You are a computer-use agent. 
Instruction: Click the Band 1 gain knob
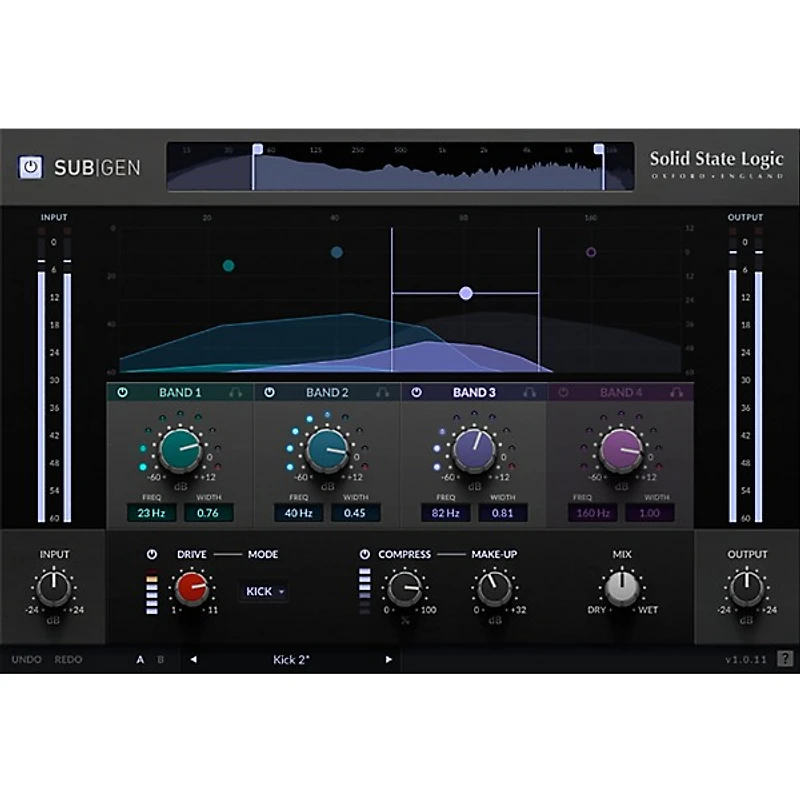[x=181, y=450]
